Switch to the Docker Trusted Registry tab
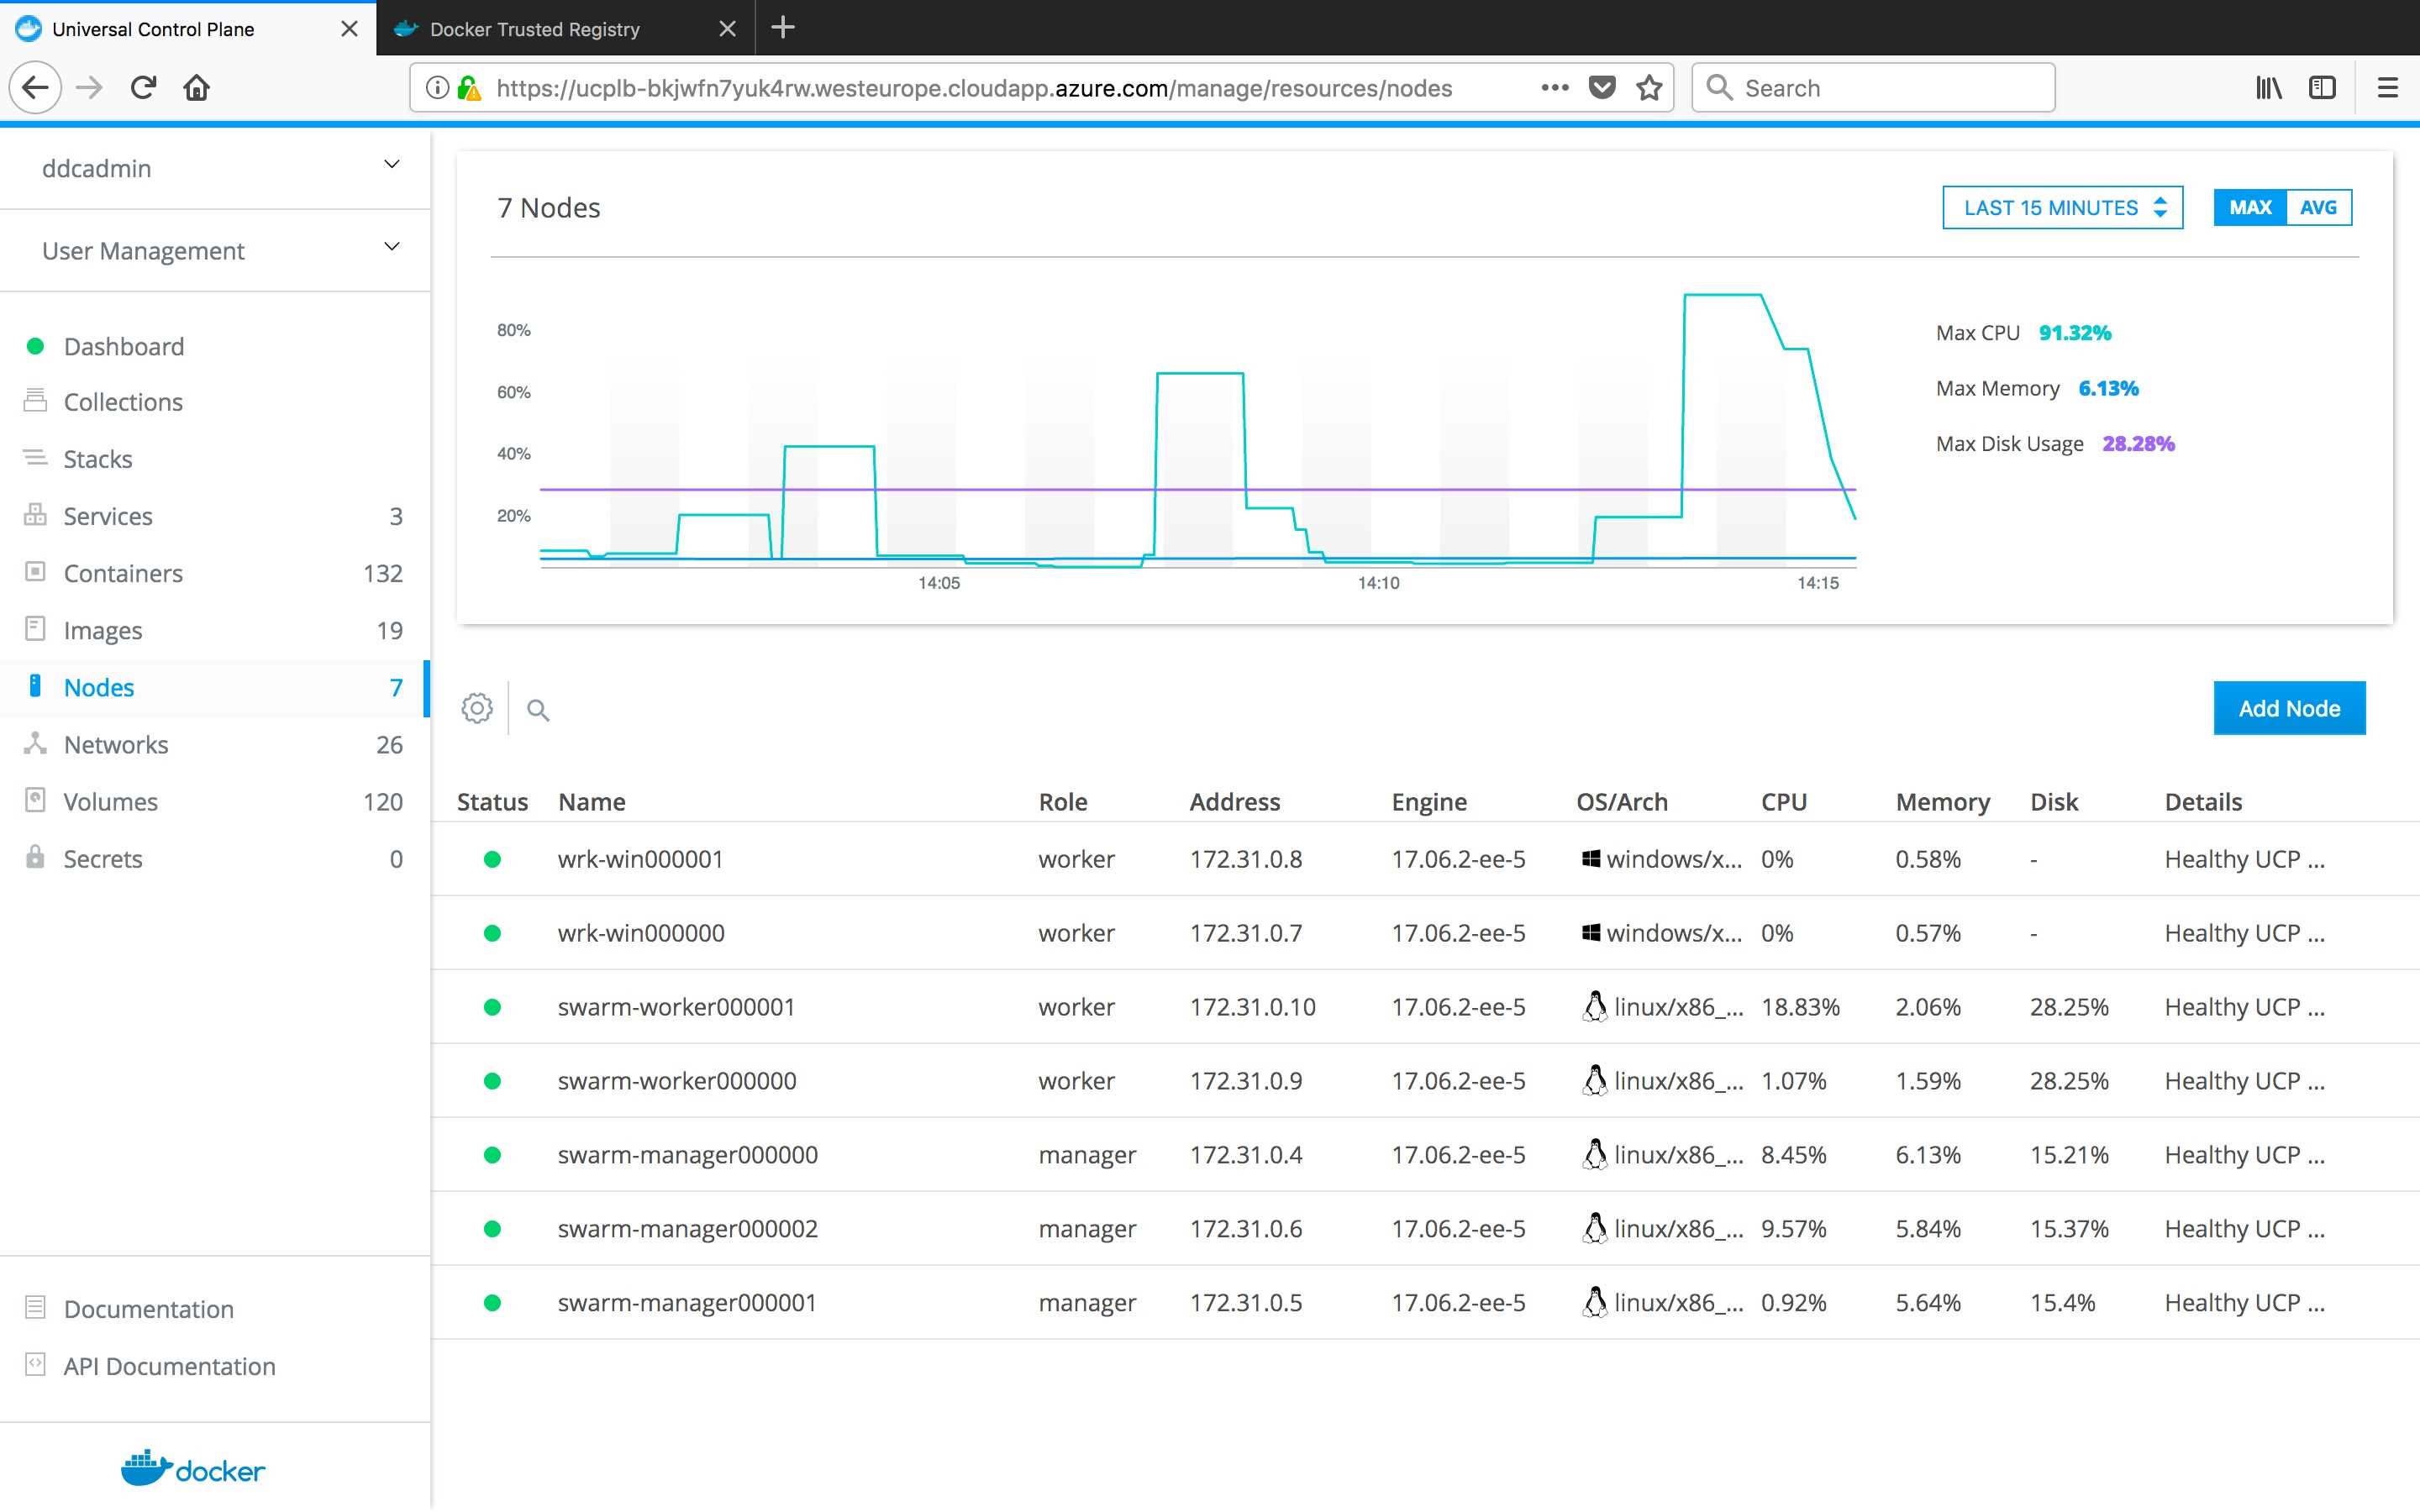The image size is (2420, 1512). (534, 28)
